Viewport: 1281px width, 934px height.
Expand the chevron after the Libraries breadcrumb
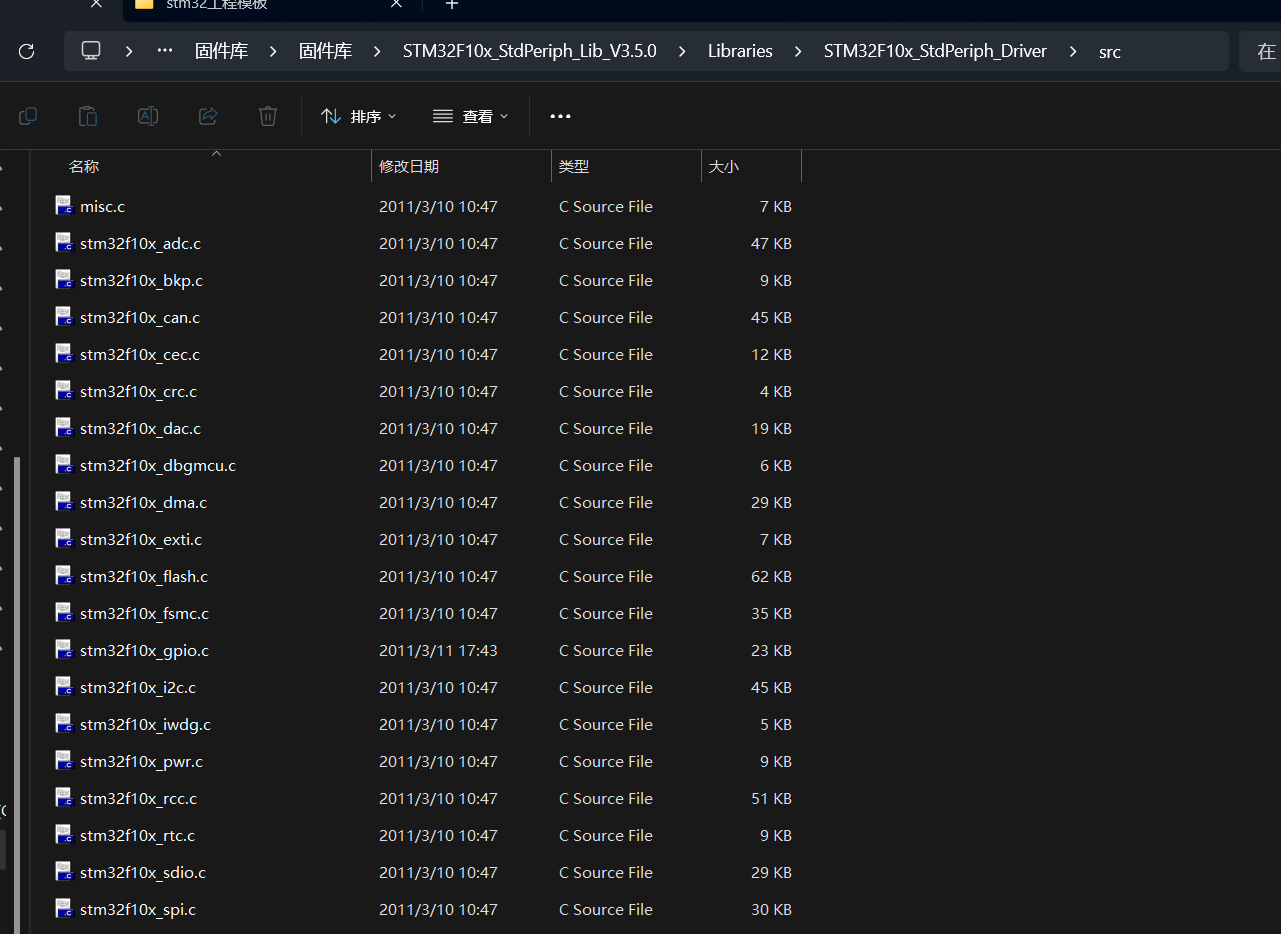[798, 51]
